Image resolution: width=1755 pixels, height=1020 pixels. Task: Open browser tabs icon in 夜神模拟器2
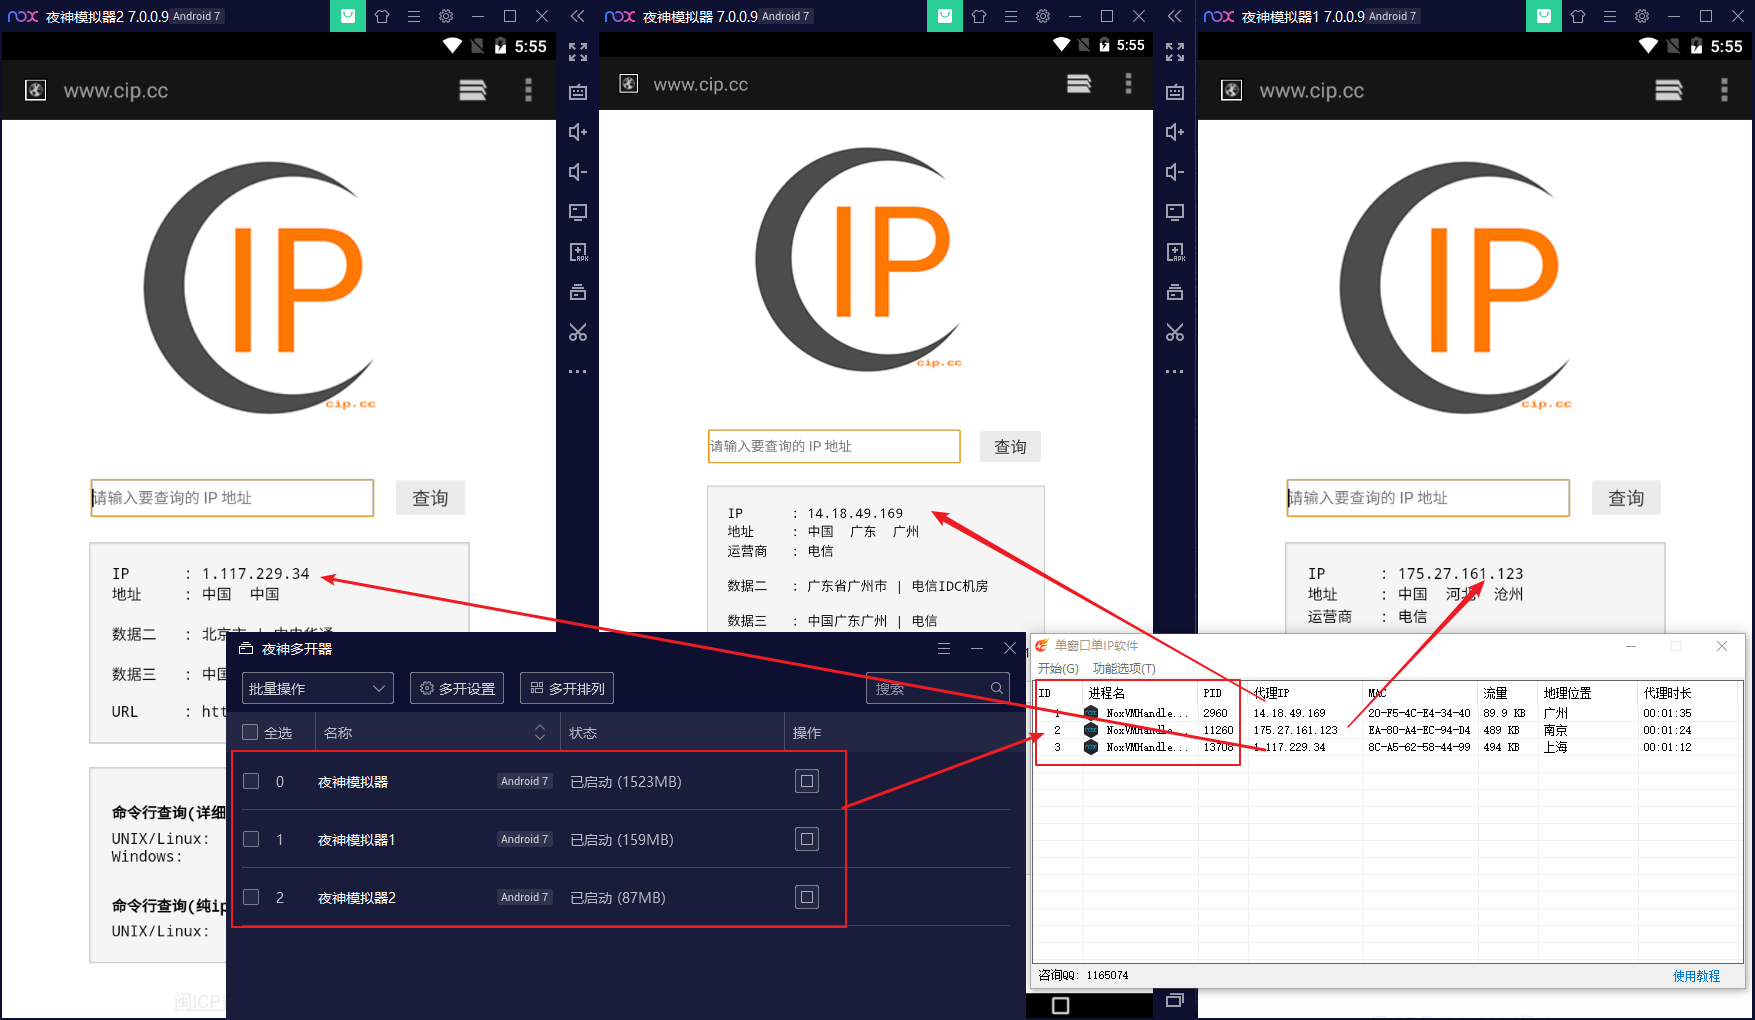(473, 91)
